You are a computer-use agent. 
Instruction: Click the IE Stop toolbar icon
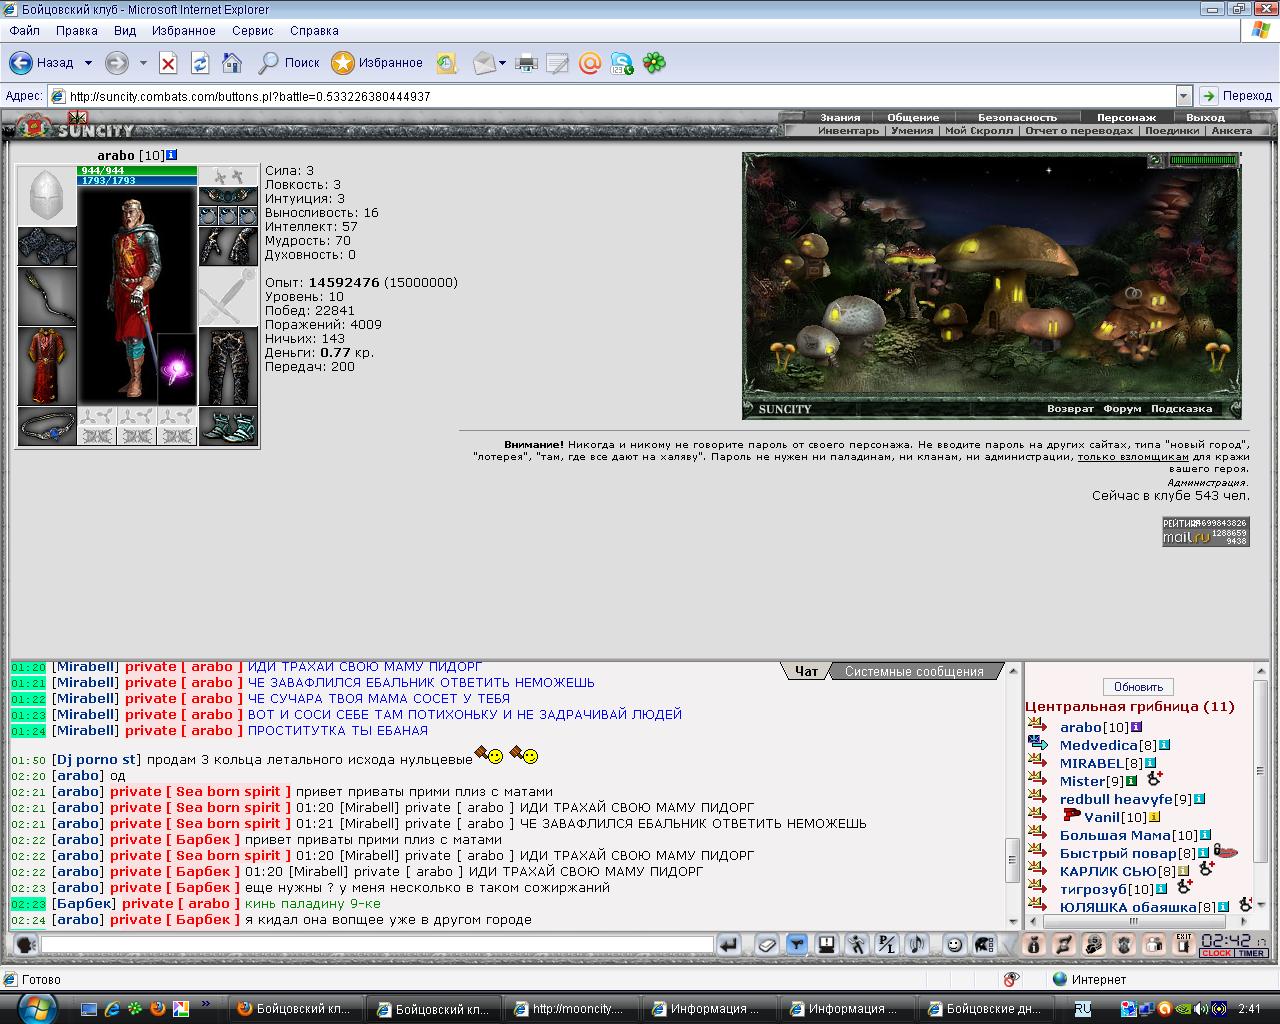coord(168,63)
